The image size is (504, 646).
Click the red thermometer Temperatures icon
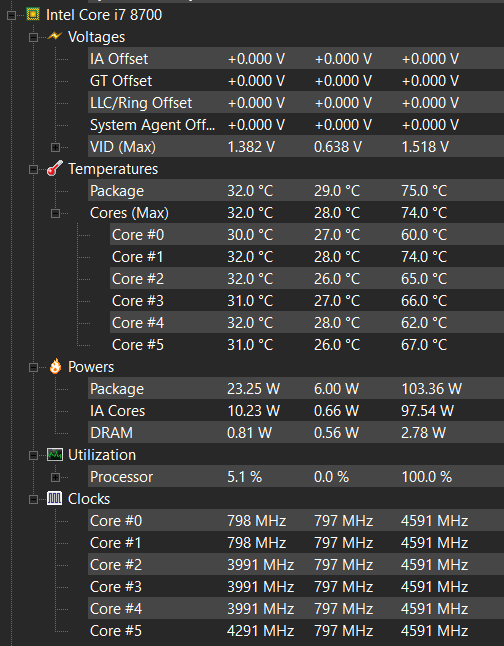pos(54,169)
